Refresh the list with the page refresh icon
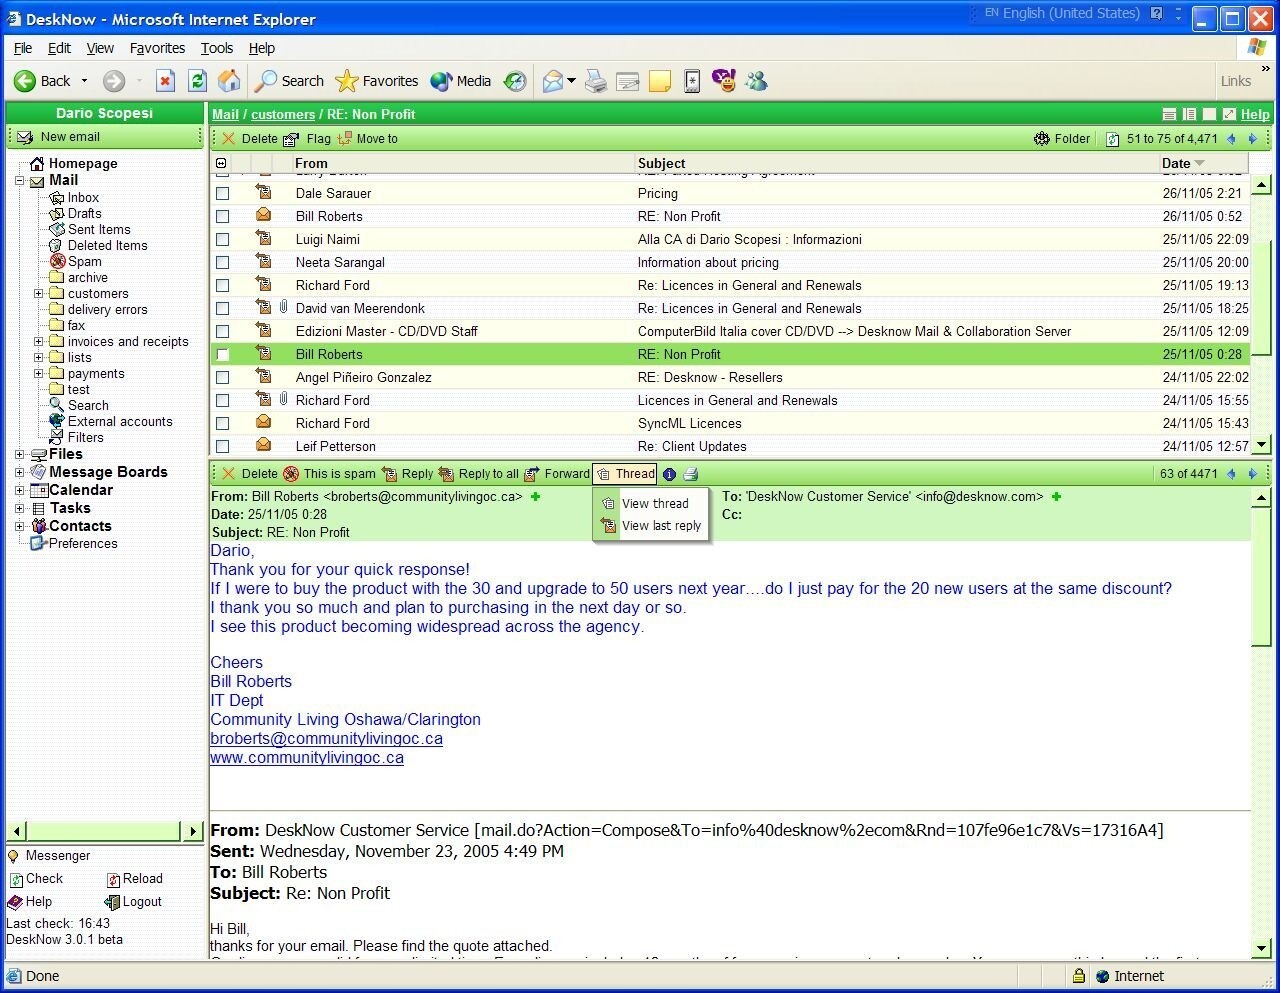This screenshot has width=1280, height=993. 1113,138
